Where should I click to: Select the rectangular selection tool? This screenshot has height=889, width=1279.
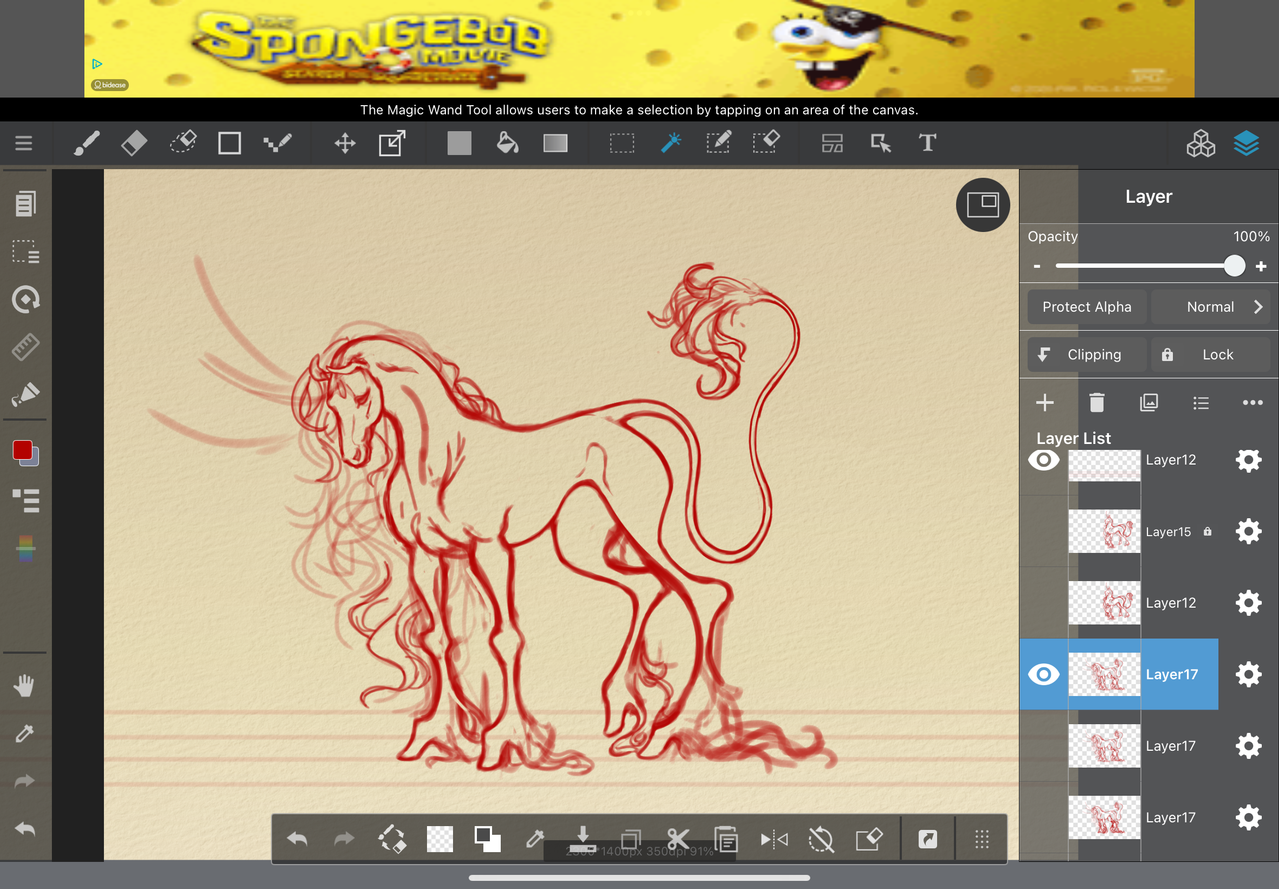click(x=622, y=144)
